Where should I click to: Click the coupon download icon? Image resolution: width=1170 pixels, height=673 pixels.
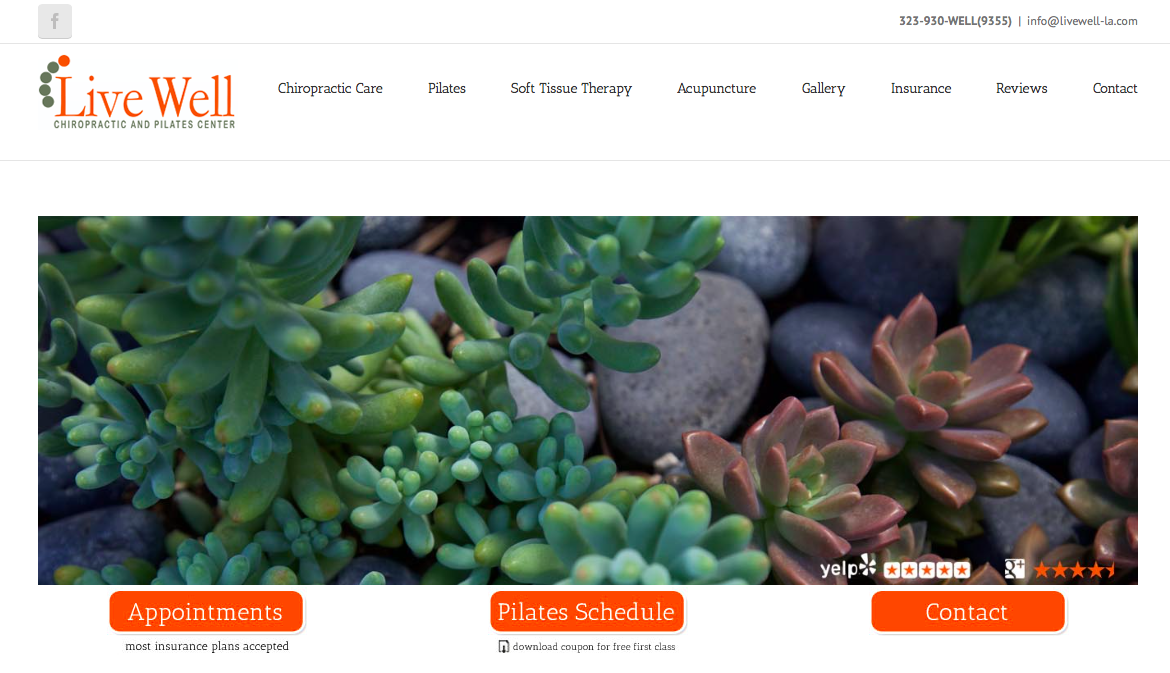(x=504, y=647)
